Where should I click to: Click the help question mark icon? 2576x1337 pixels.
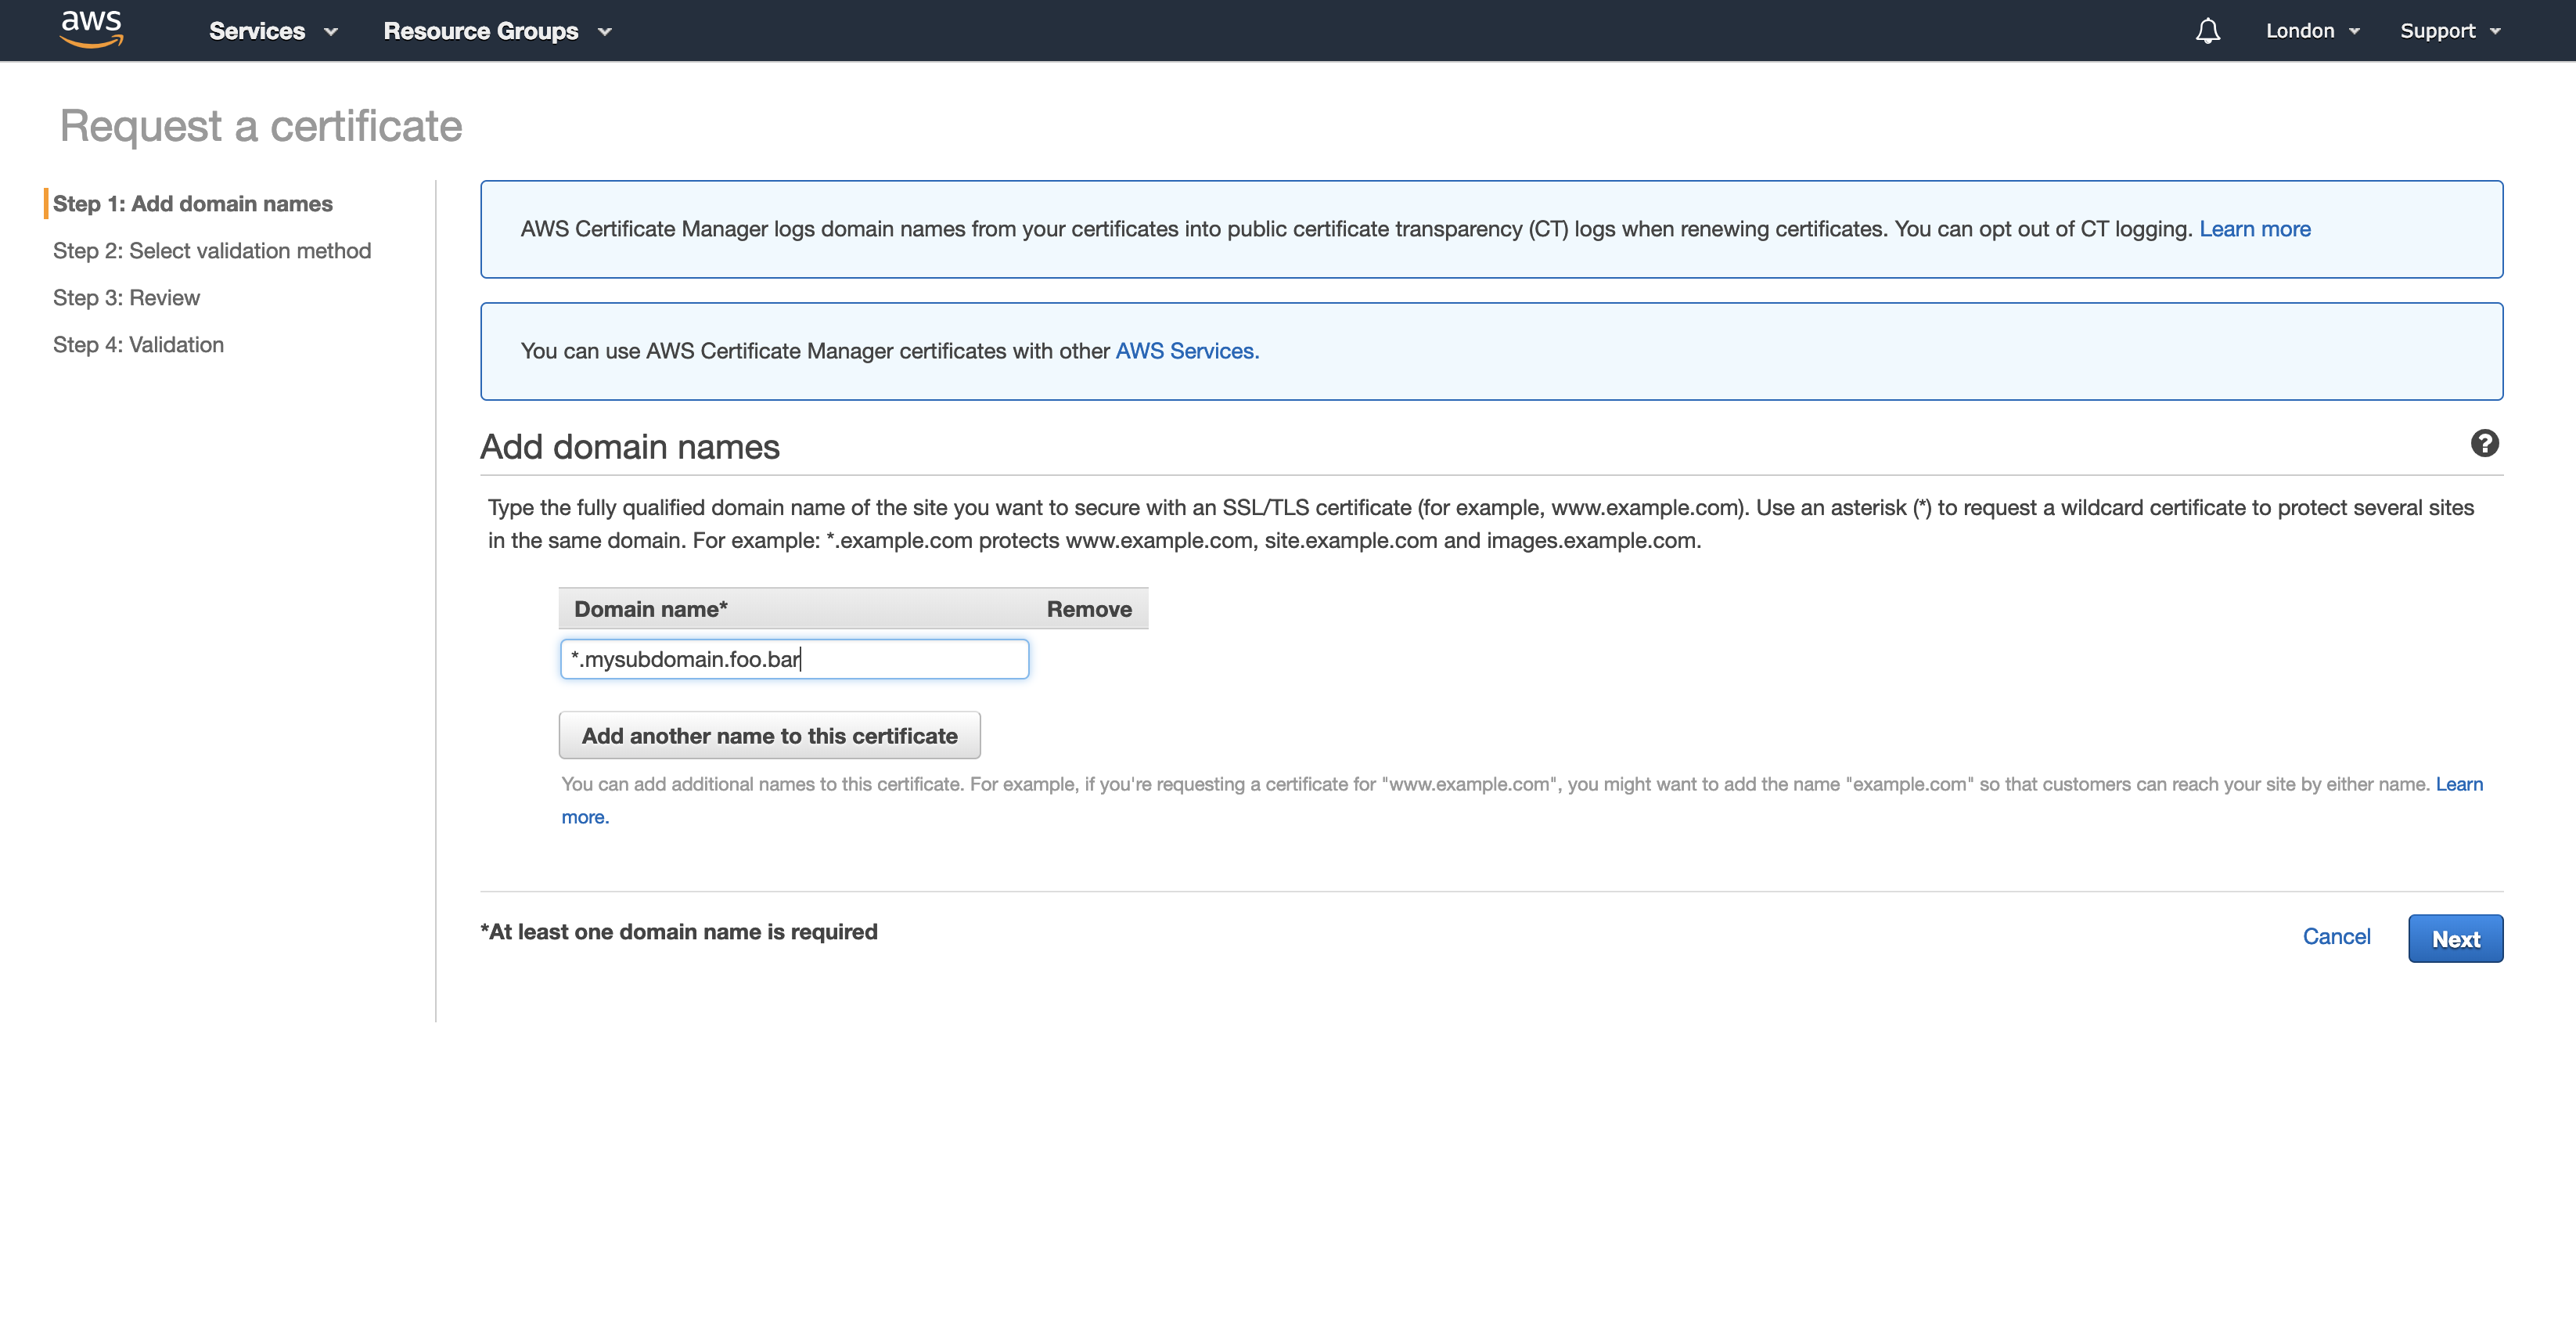tap(2484, 443)
